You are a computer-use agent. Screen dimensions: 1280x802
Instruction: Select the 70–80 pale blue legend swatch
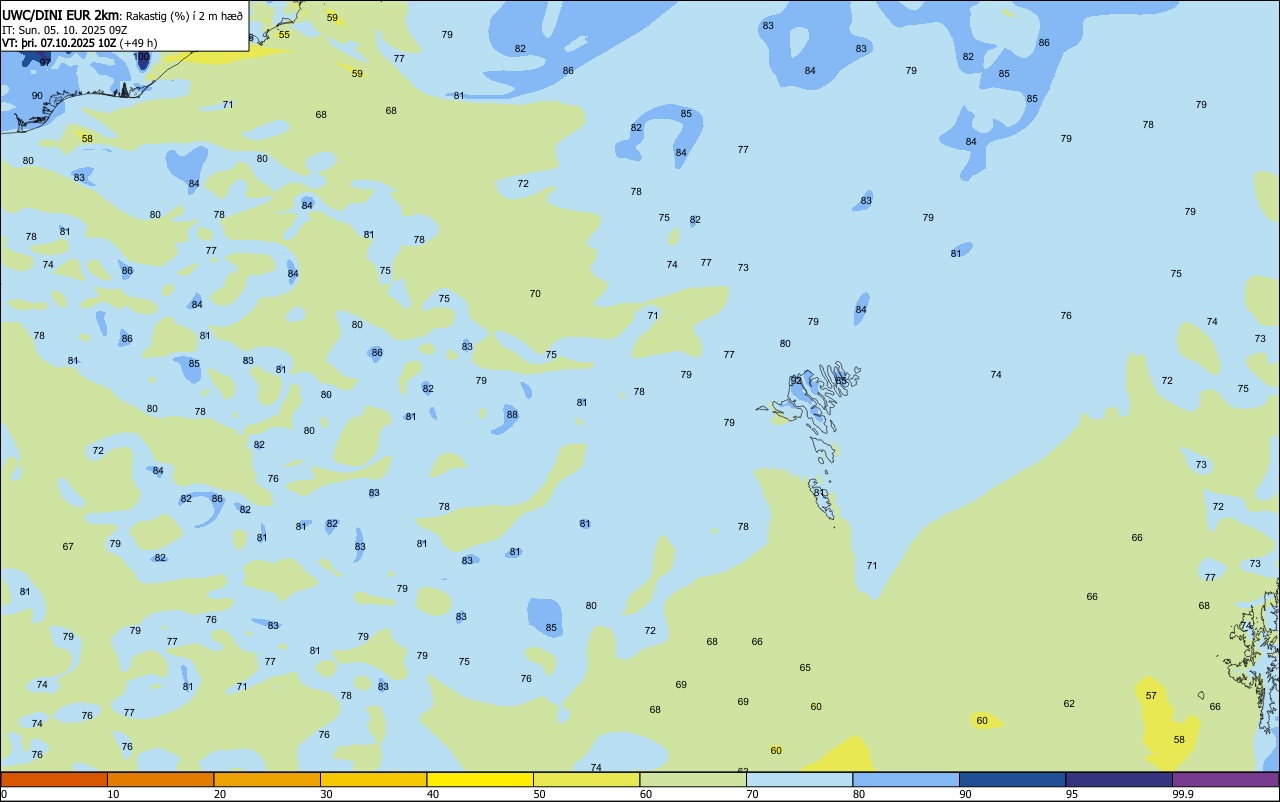click(799, 779)
